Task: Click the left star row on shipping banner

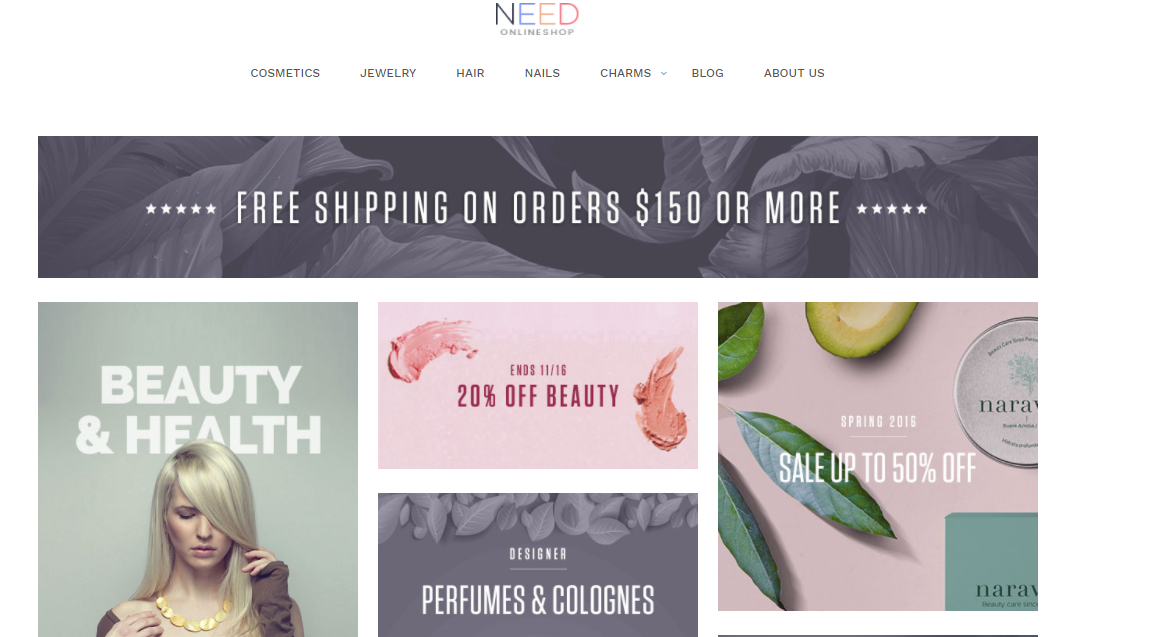Action: pyautogui.click(x=181, y=209)
